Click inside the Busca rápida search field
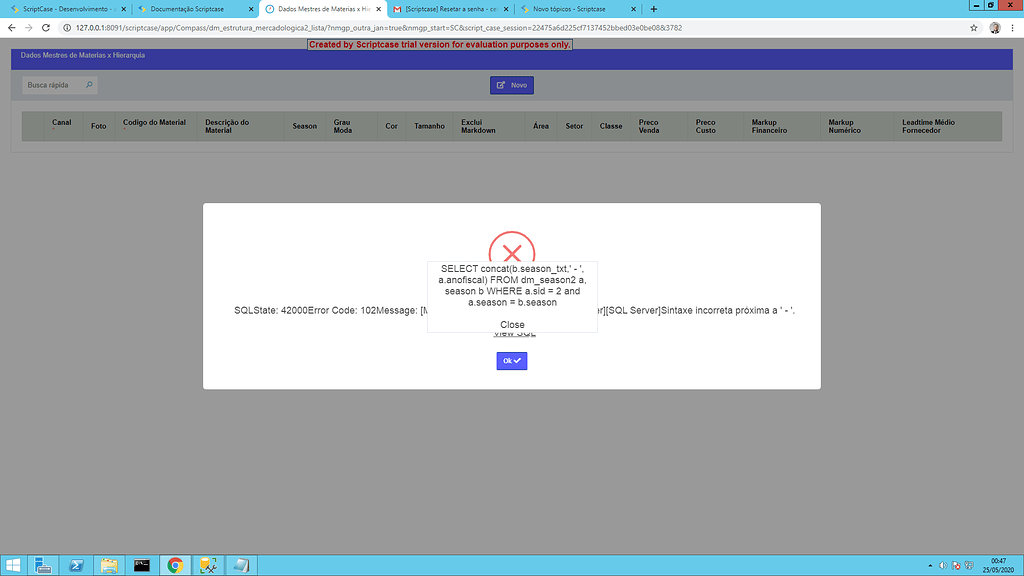 50,86
